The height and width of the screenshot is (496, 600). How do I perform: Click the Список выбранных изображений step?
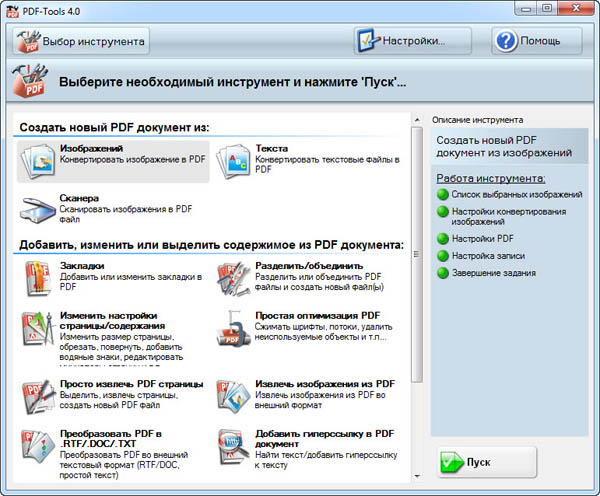pyautogui.click(x=517, y=194)
